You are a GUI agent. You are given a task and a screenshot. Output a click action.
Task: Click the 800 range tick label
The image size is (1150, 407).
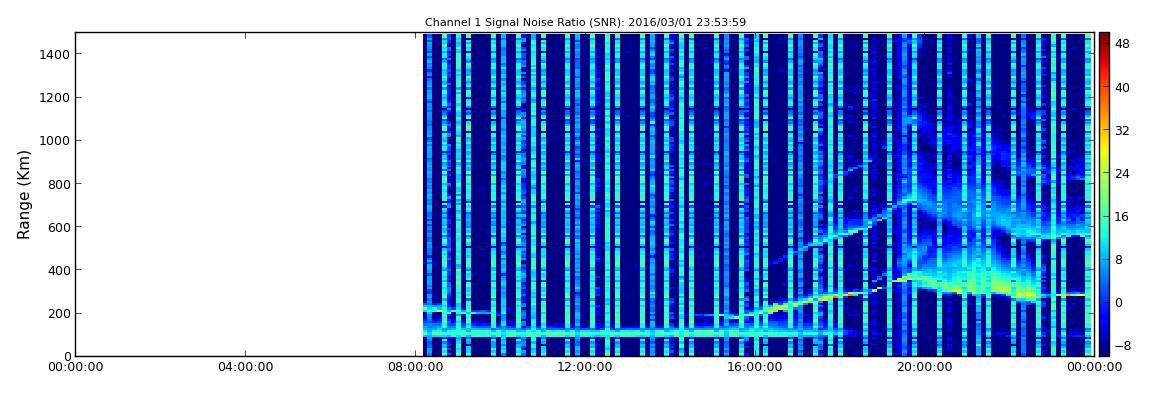58,184
